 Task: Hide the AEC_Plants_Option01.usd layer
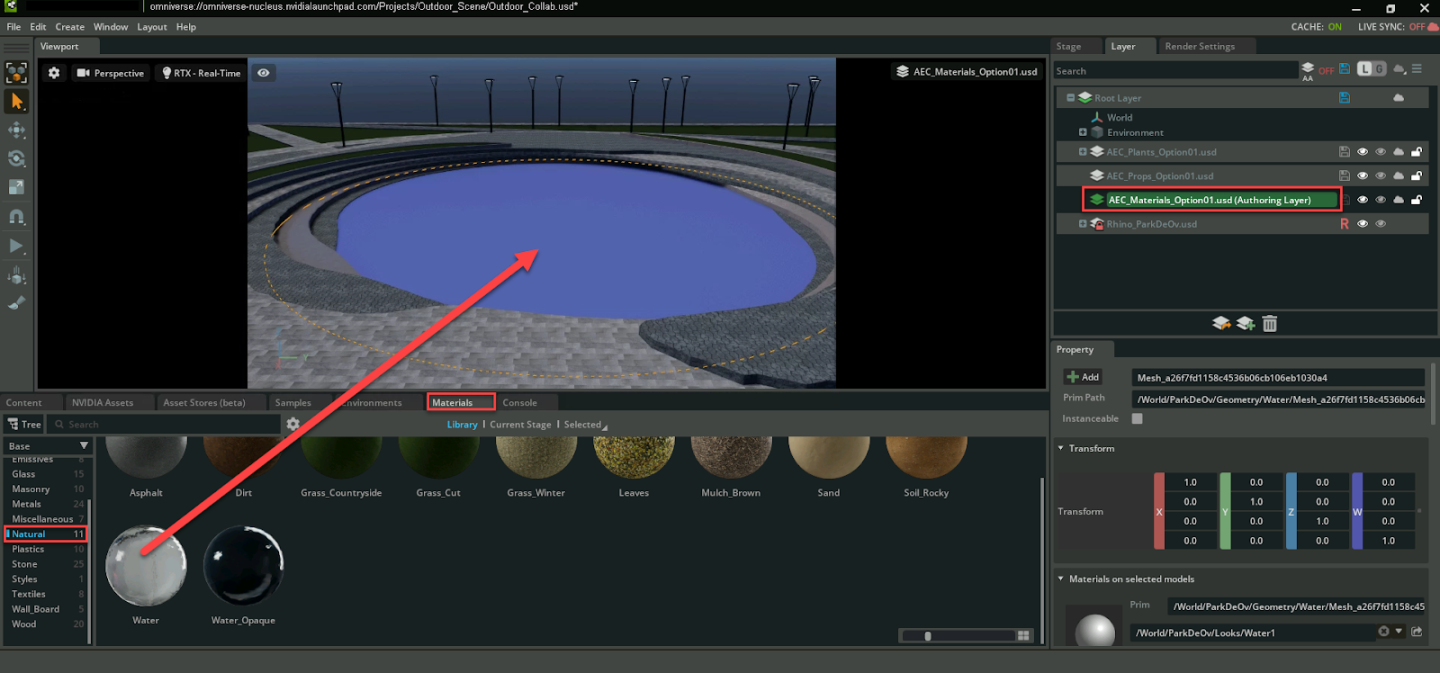point(1362,152)
